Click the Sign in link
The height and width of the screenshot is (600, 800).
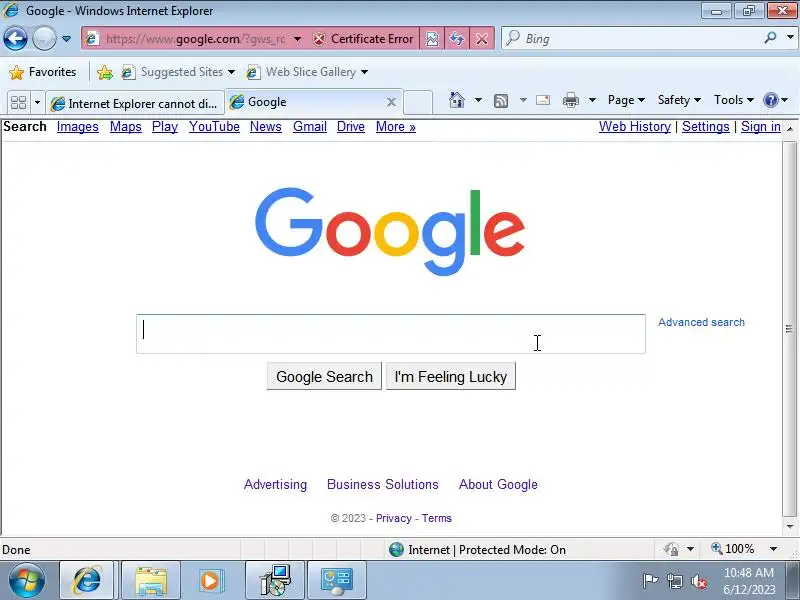pyautogui.click(x=761, y=127)
